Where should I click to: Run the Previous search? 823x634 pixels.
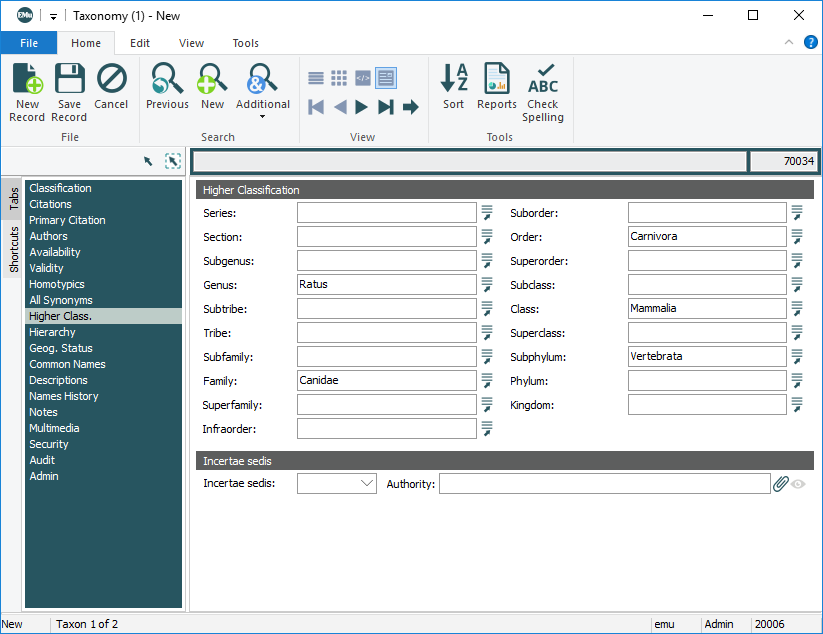pos(167,80)
